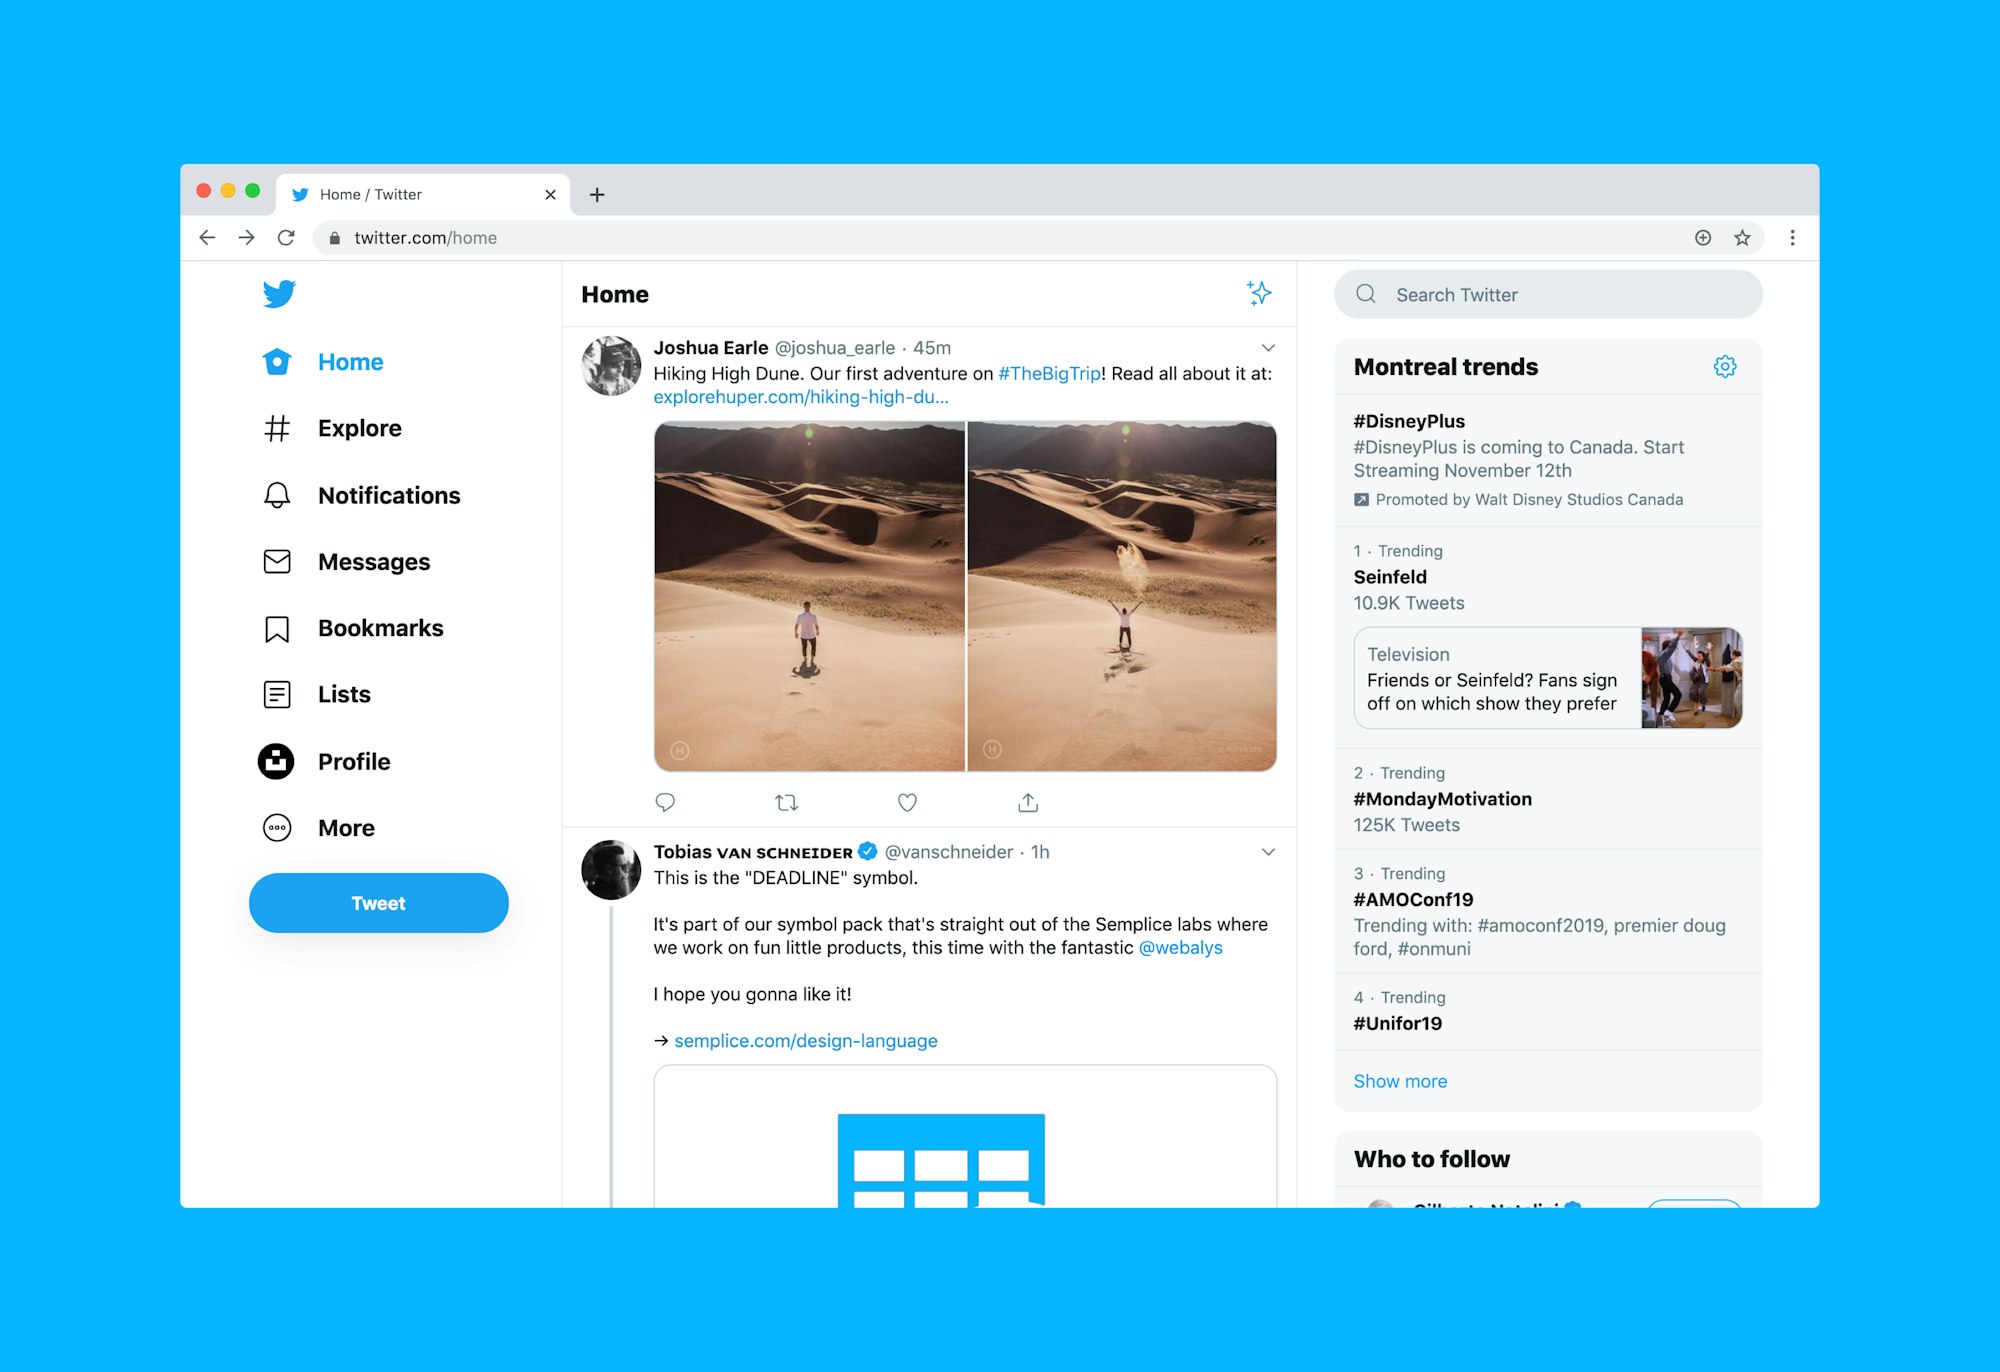This screenshot has height=1372, width=2000.
Task: Click the sparkle/magic Home feed icon
Action: coord(1258,295)
